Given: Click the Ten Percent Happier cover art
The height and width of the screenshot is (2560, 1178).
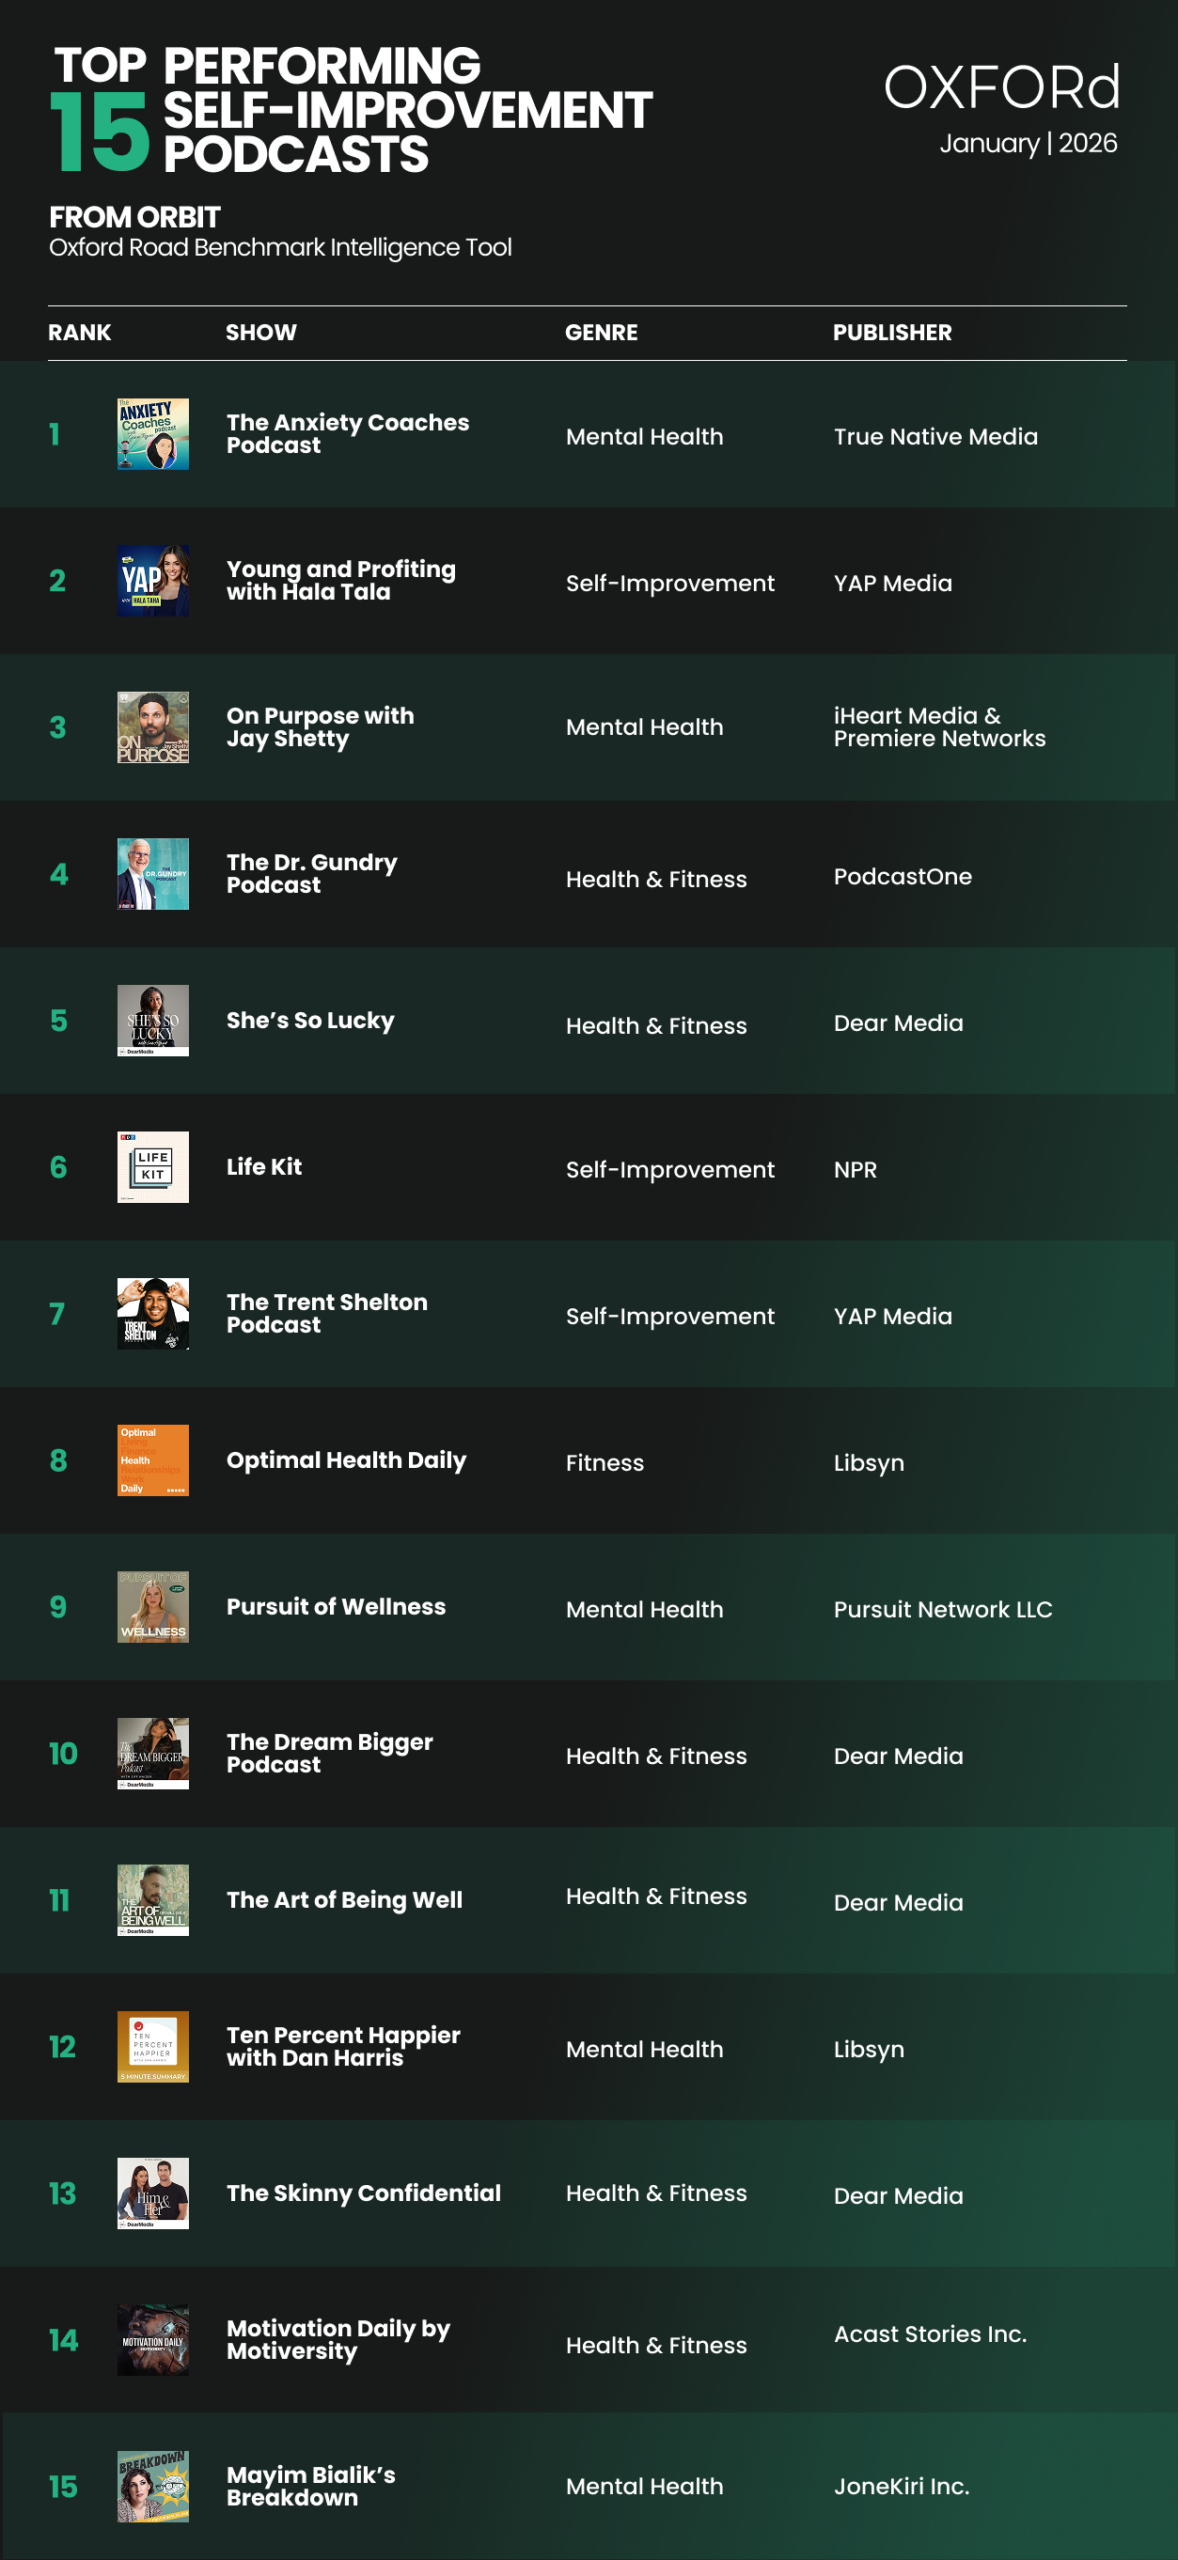Looking at the screenshot, I should (153, 2047).
